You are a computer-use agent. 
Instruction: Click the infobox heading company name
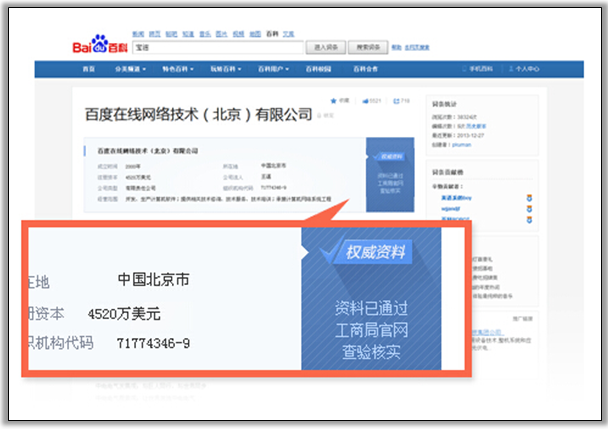(147, 151)
